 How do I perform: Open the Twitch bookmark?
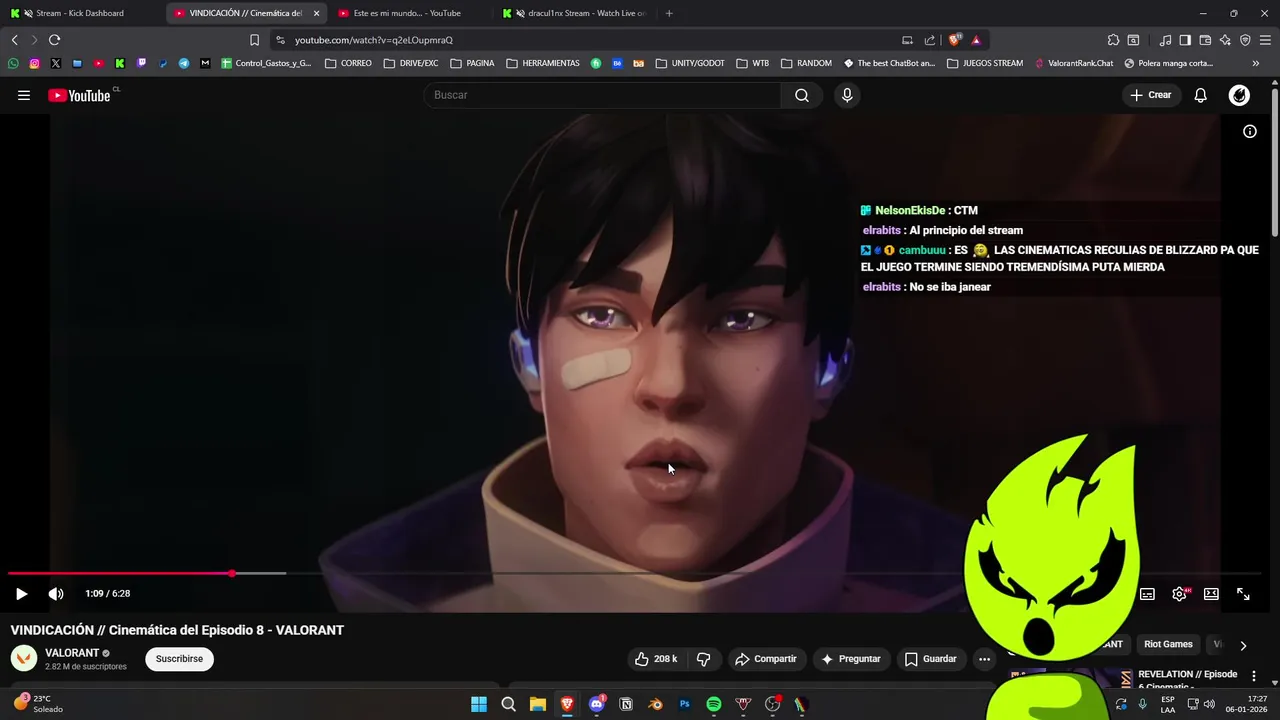(141, 63)
